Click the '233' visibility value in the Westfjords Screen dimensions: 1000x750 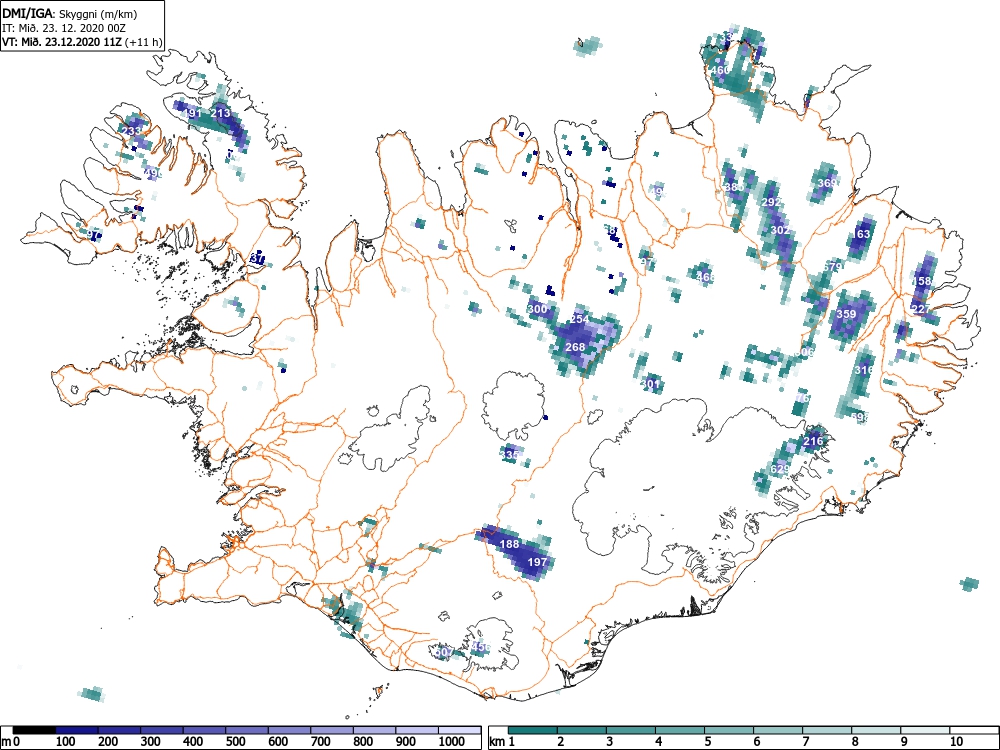click(131, 131)
